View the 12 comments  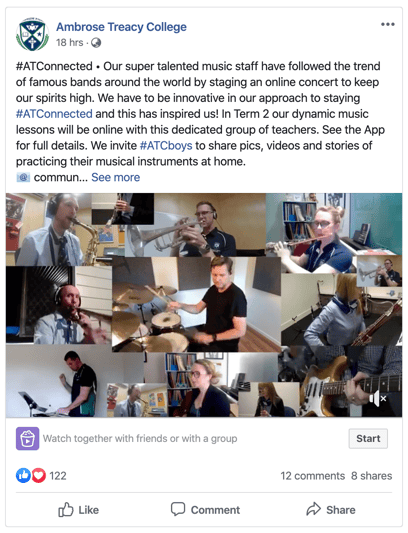312,476
